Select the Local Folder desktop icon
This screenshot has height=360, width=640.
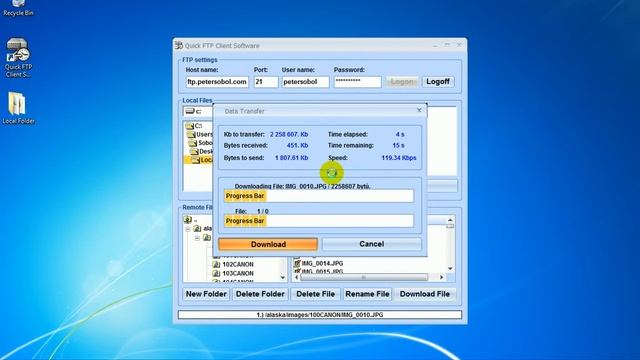[x=18, y=108]
